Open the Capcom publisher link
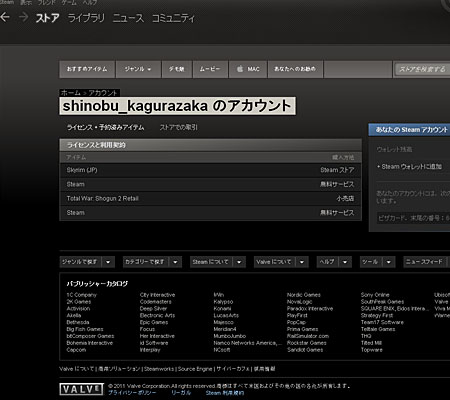Screen dimensions: 450x400 coord(76,350)
